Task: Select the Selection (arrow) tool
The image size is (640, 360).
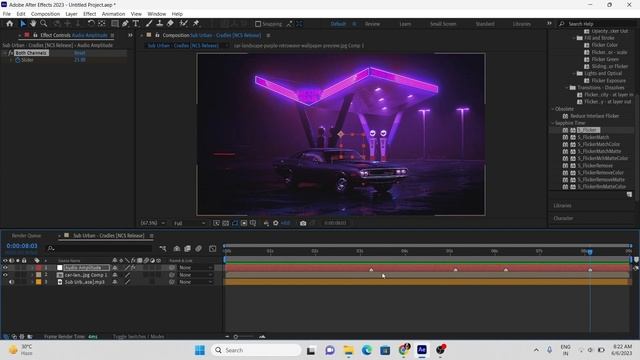Action: pos(23,24)
